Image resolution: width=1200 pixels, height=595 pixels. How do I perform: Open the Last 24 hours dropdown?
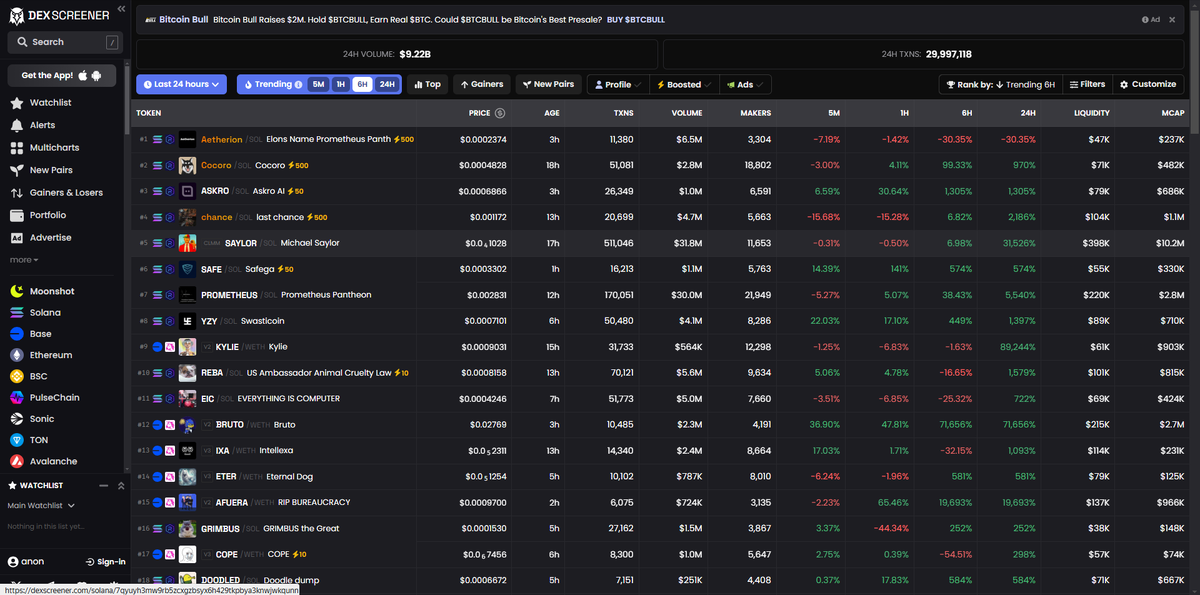pos(181,85)
